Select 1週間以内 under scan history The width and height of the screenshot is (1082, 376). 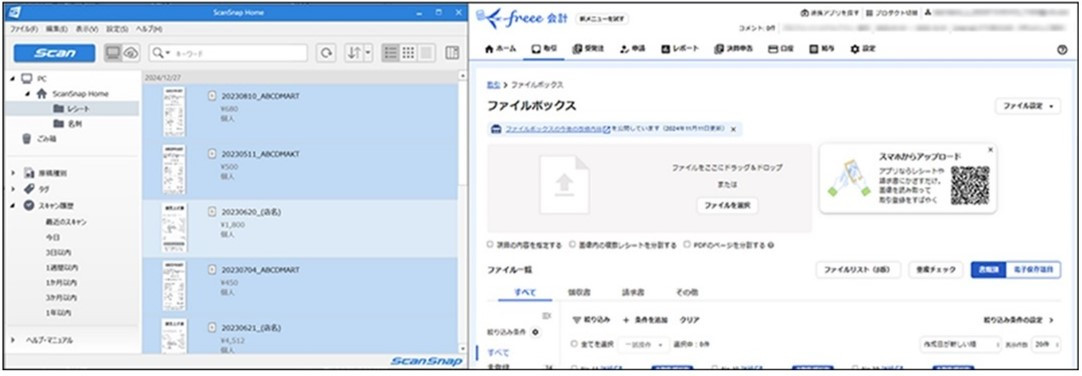61,268
